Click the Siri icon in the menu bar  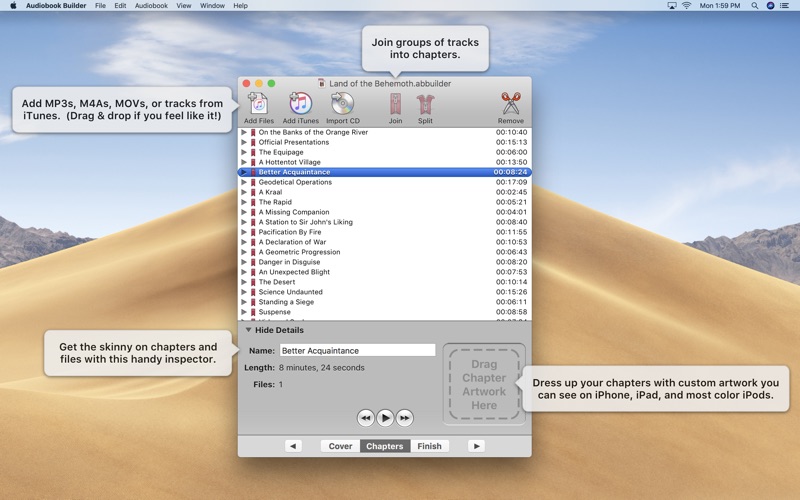coord(770,6)
